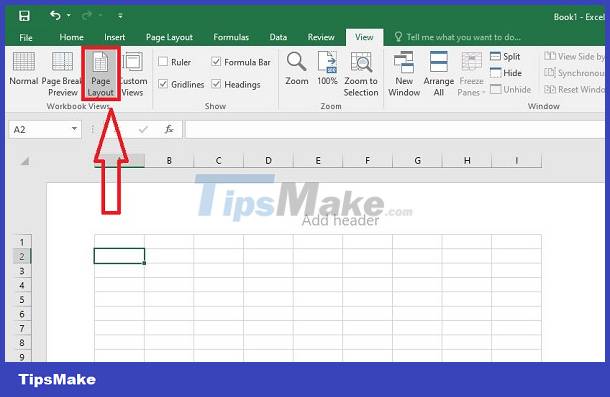Image resolution: width=610 pixels, height=397 pixels.
Task: Open the undo history dropdown arrow
Action: click(x=69, y=16)
